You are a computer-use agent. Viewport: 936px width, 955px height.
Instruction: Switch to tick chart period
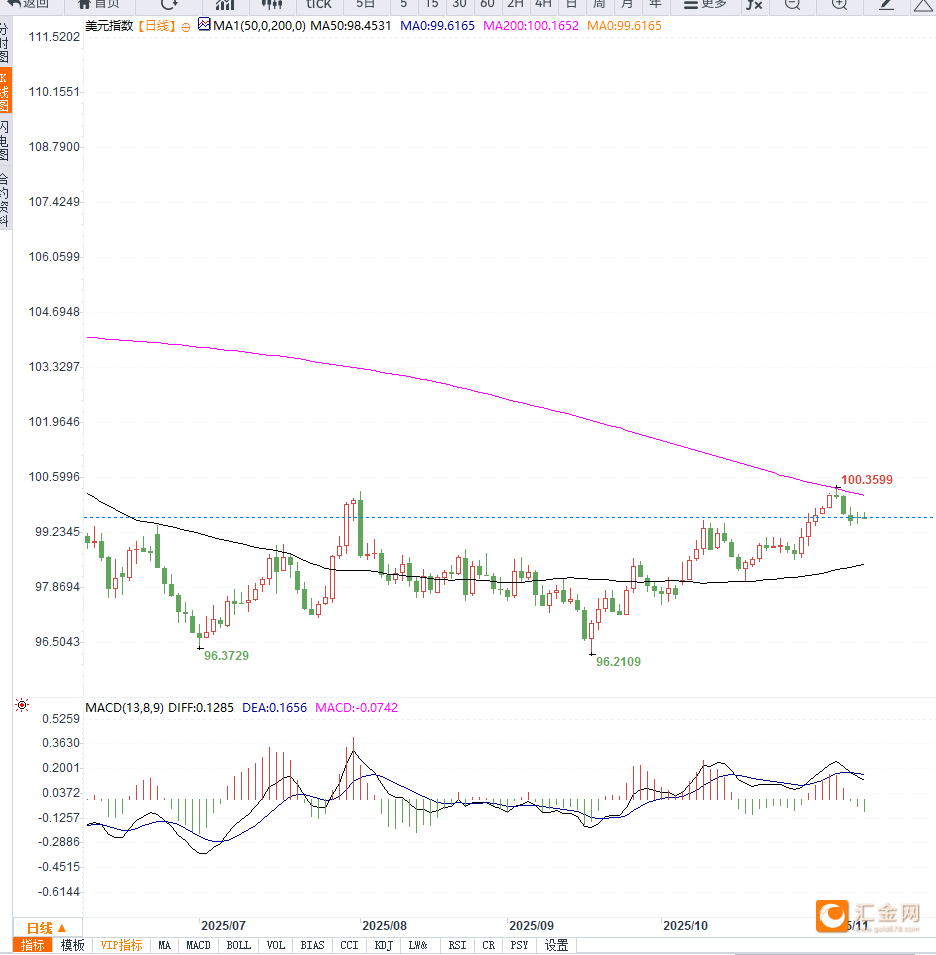click(318, 4)
